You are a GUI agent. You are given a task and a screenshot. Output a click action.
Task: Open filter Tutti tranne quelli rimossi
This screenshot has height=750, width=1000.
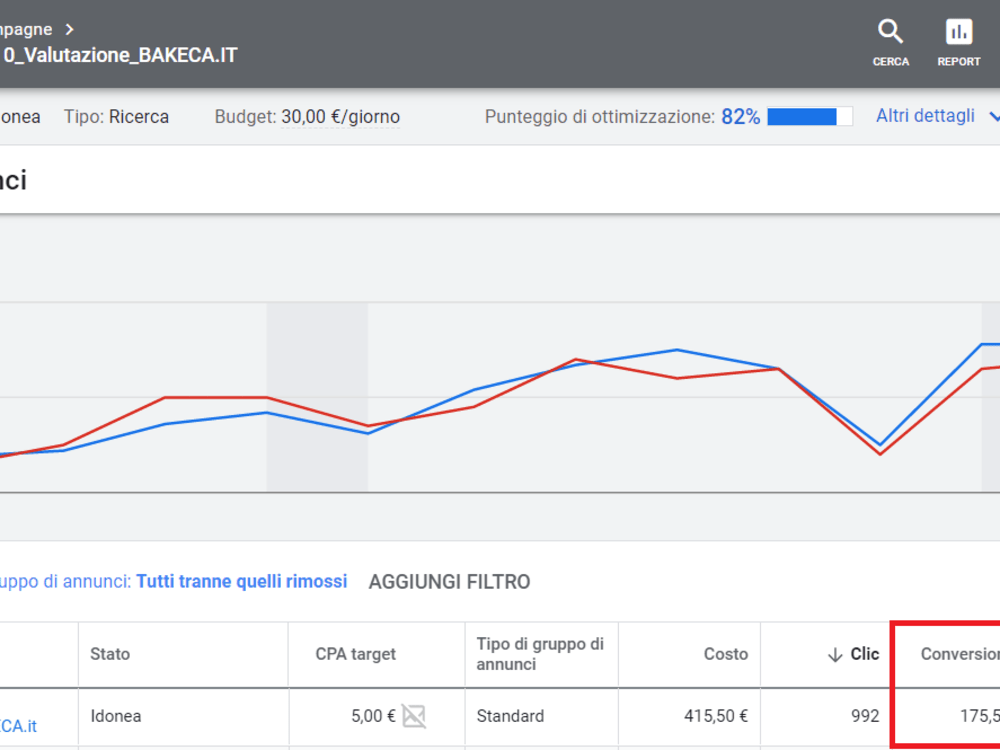(x=242, y=582)
